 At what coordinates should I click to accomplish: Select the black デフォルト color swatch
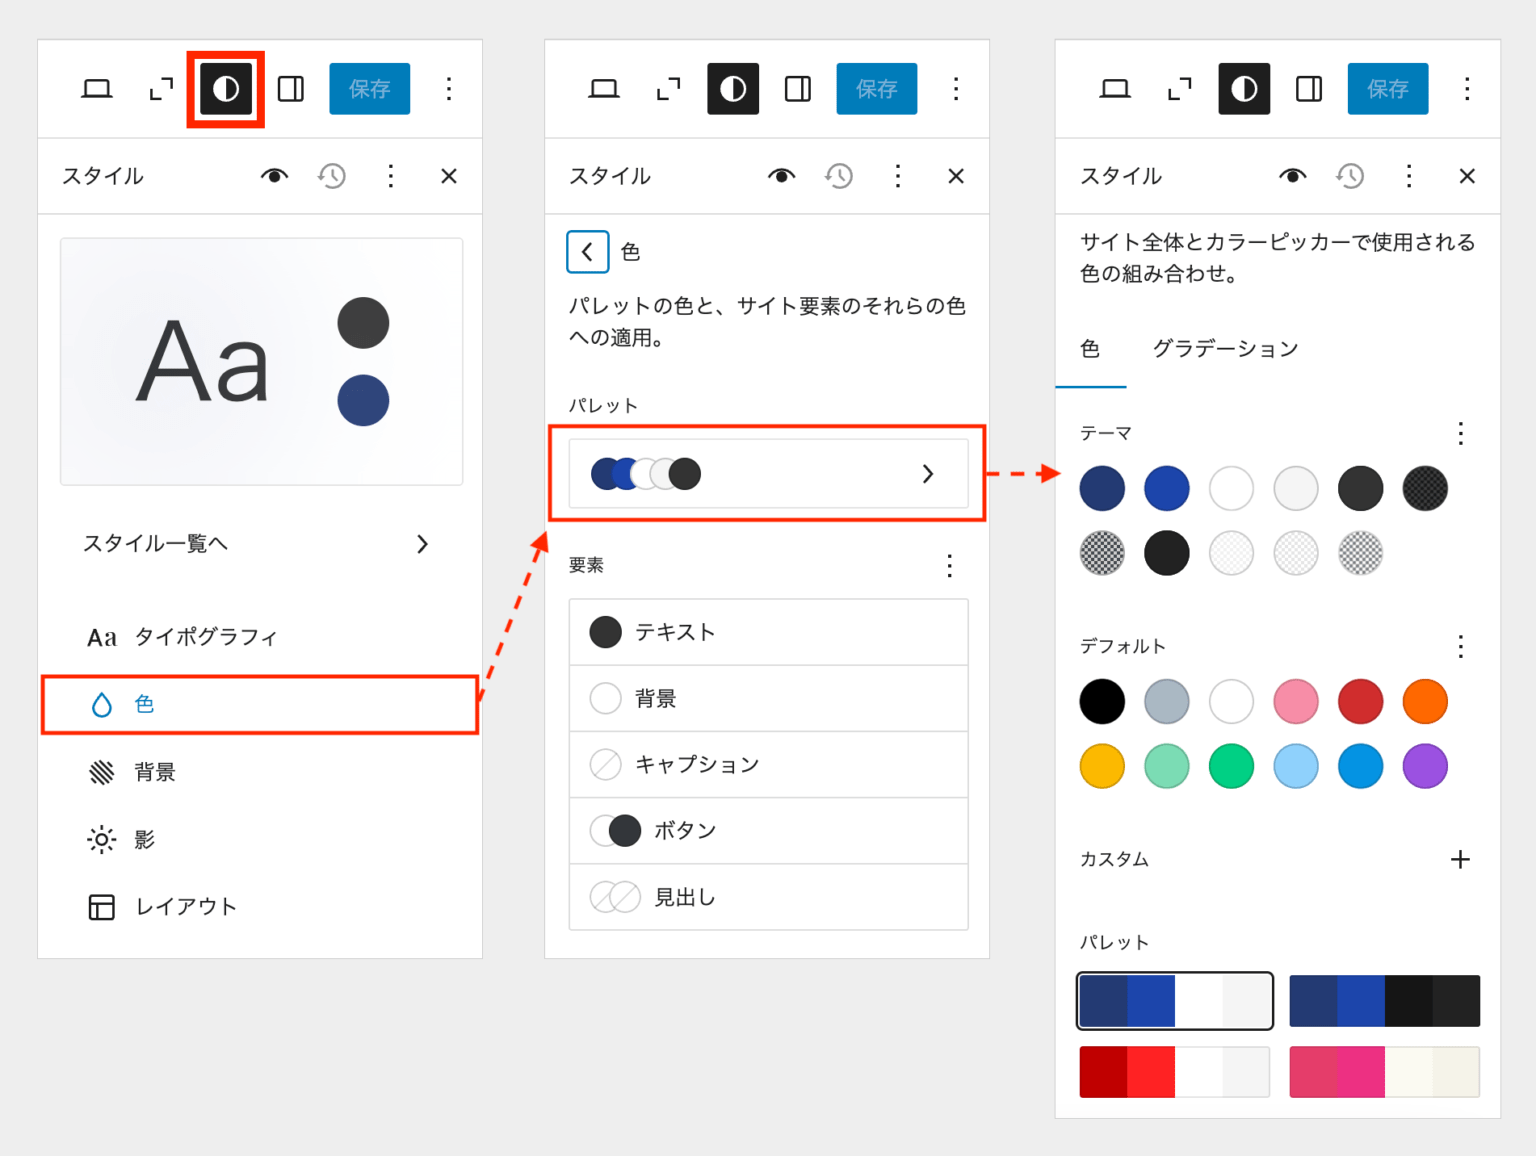pyautogui.click(x=1102, y=701)
